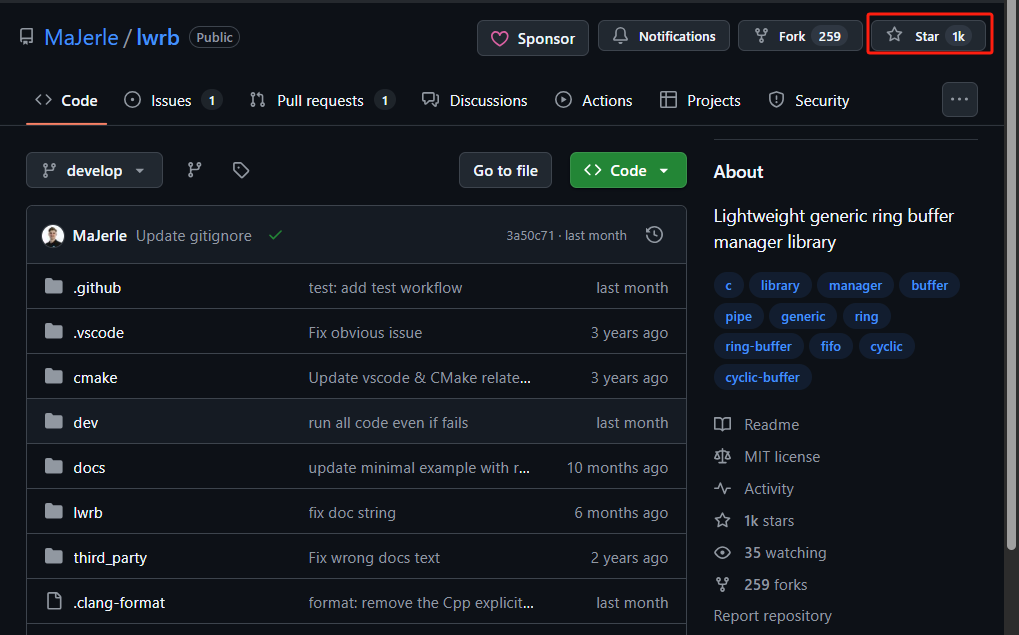Open the cmake folder
Screen dimensions: 1019x635
click(96, 378)
